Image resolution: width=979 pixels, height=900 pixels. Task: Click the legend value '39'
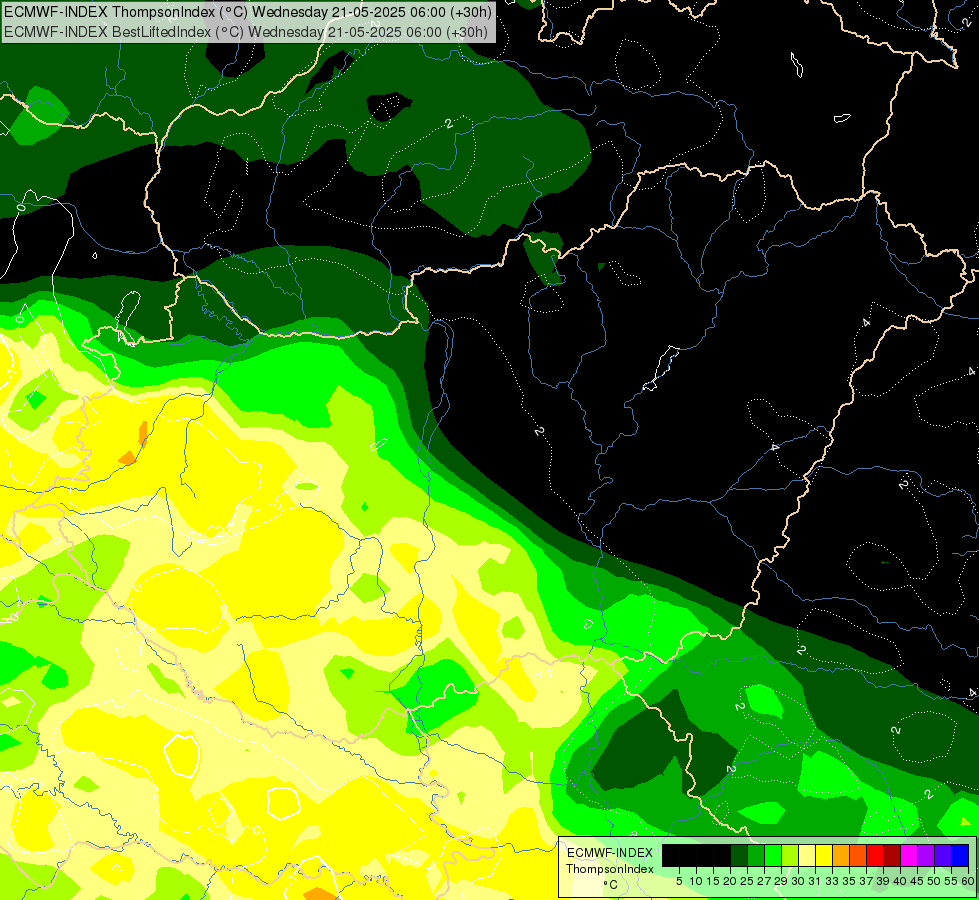pos(883,881)
